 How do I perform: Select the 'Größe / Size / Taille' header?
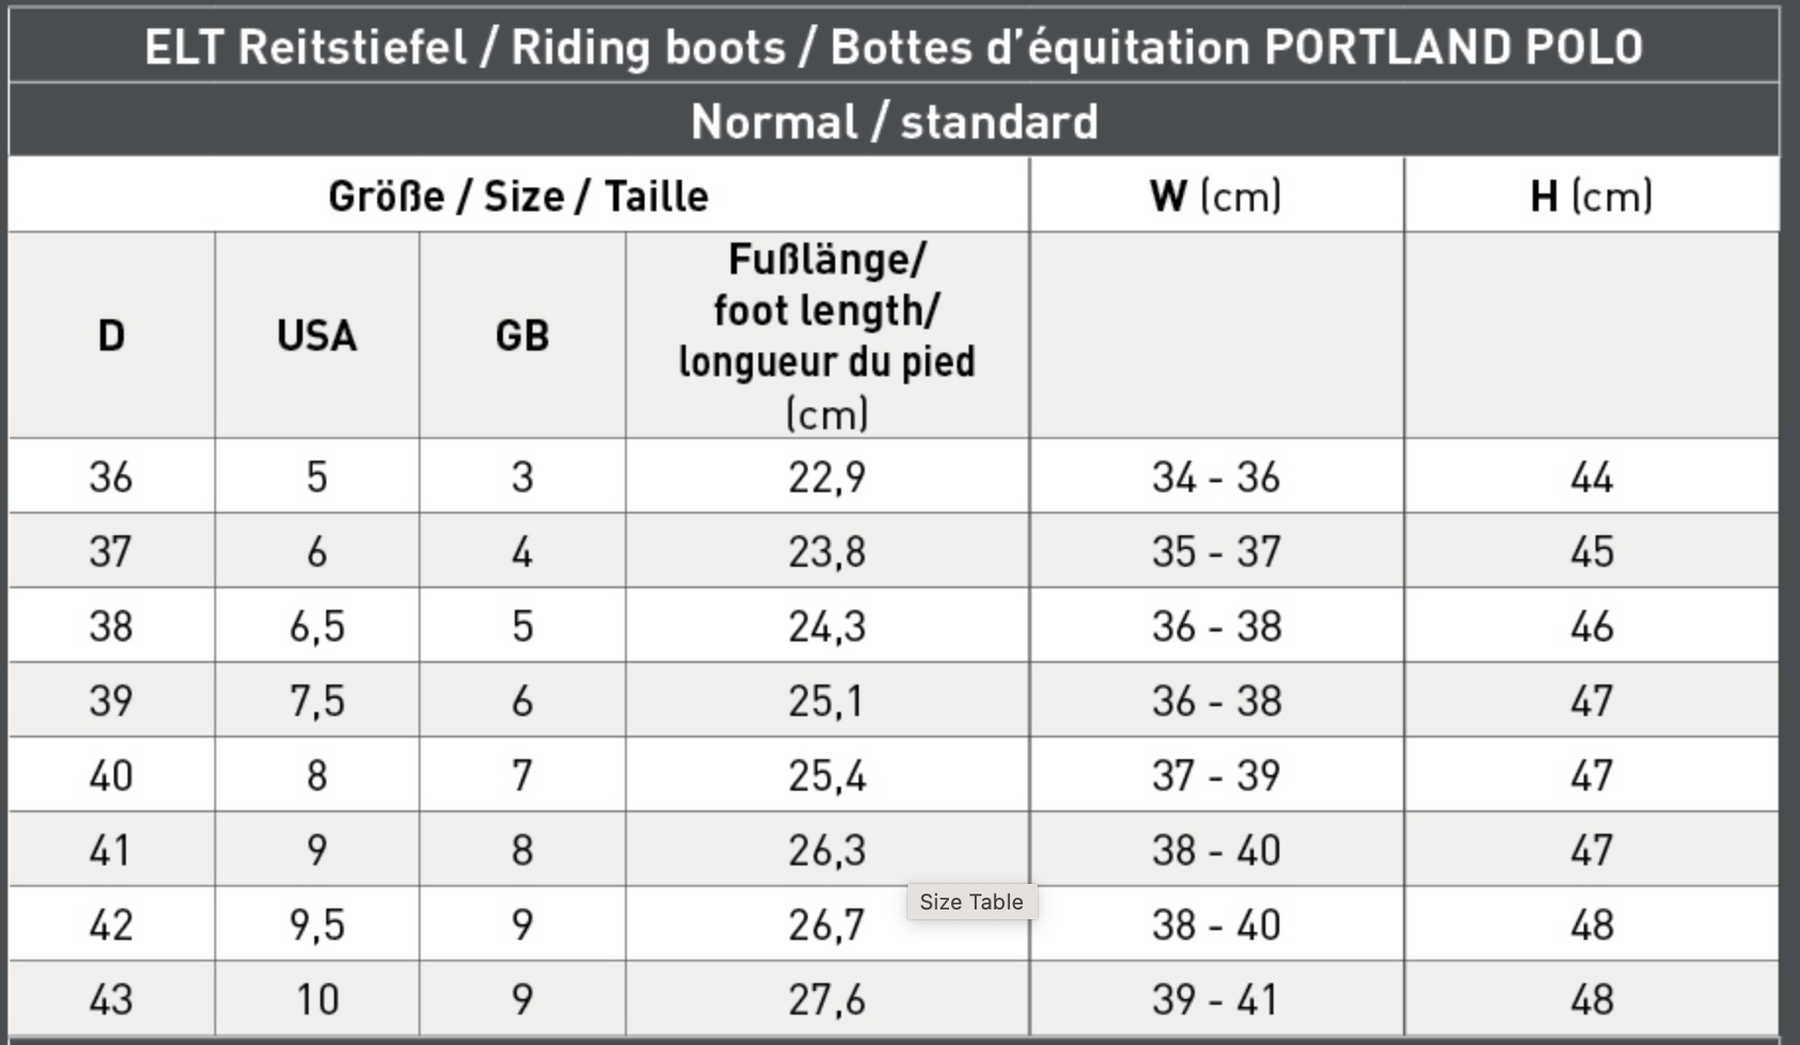tap(519, 195)
